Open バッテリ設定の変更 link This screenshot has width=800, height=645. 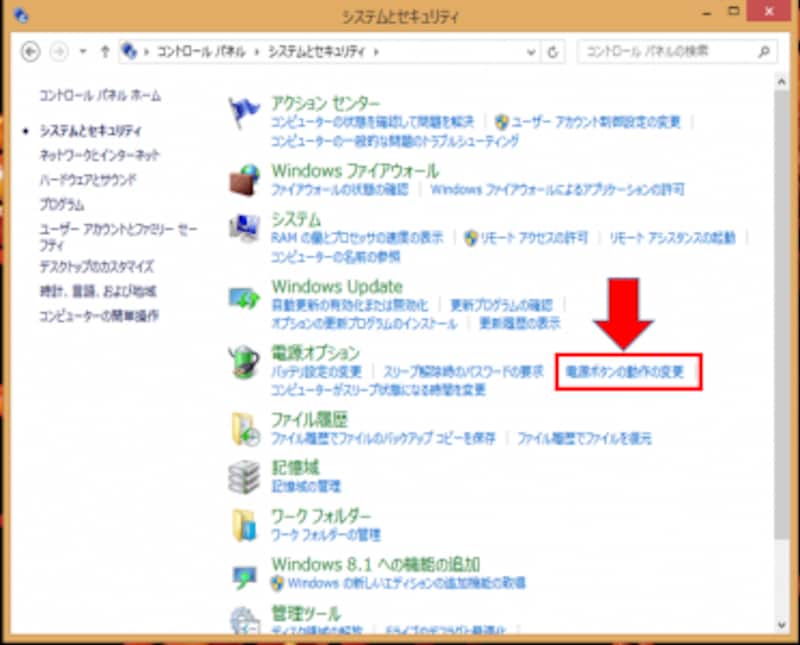(x=316, y=371)
